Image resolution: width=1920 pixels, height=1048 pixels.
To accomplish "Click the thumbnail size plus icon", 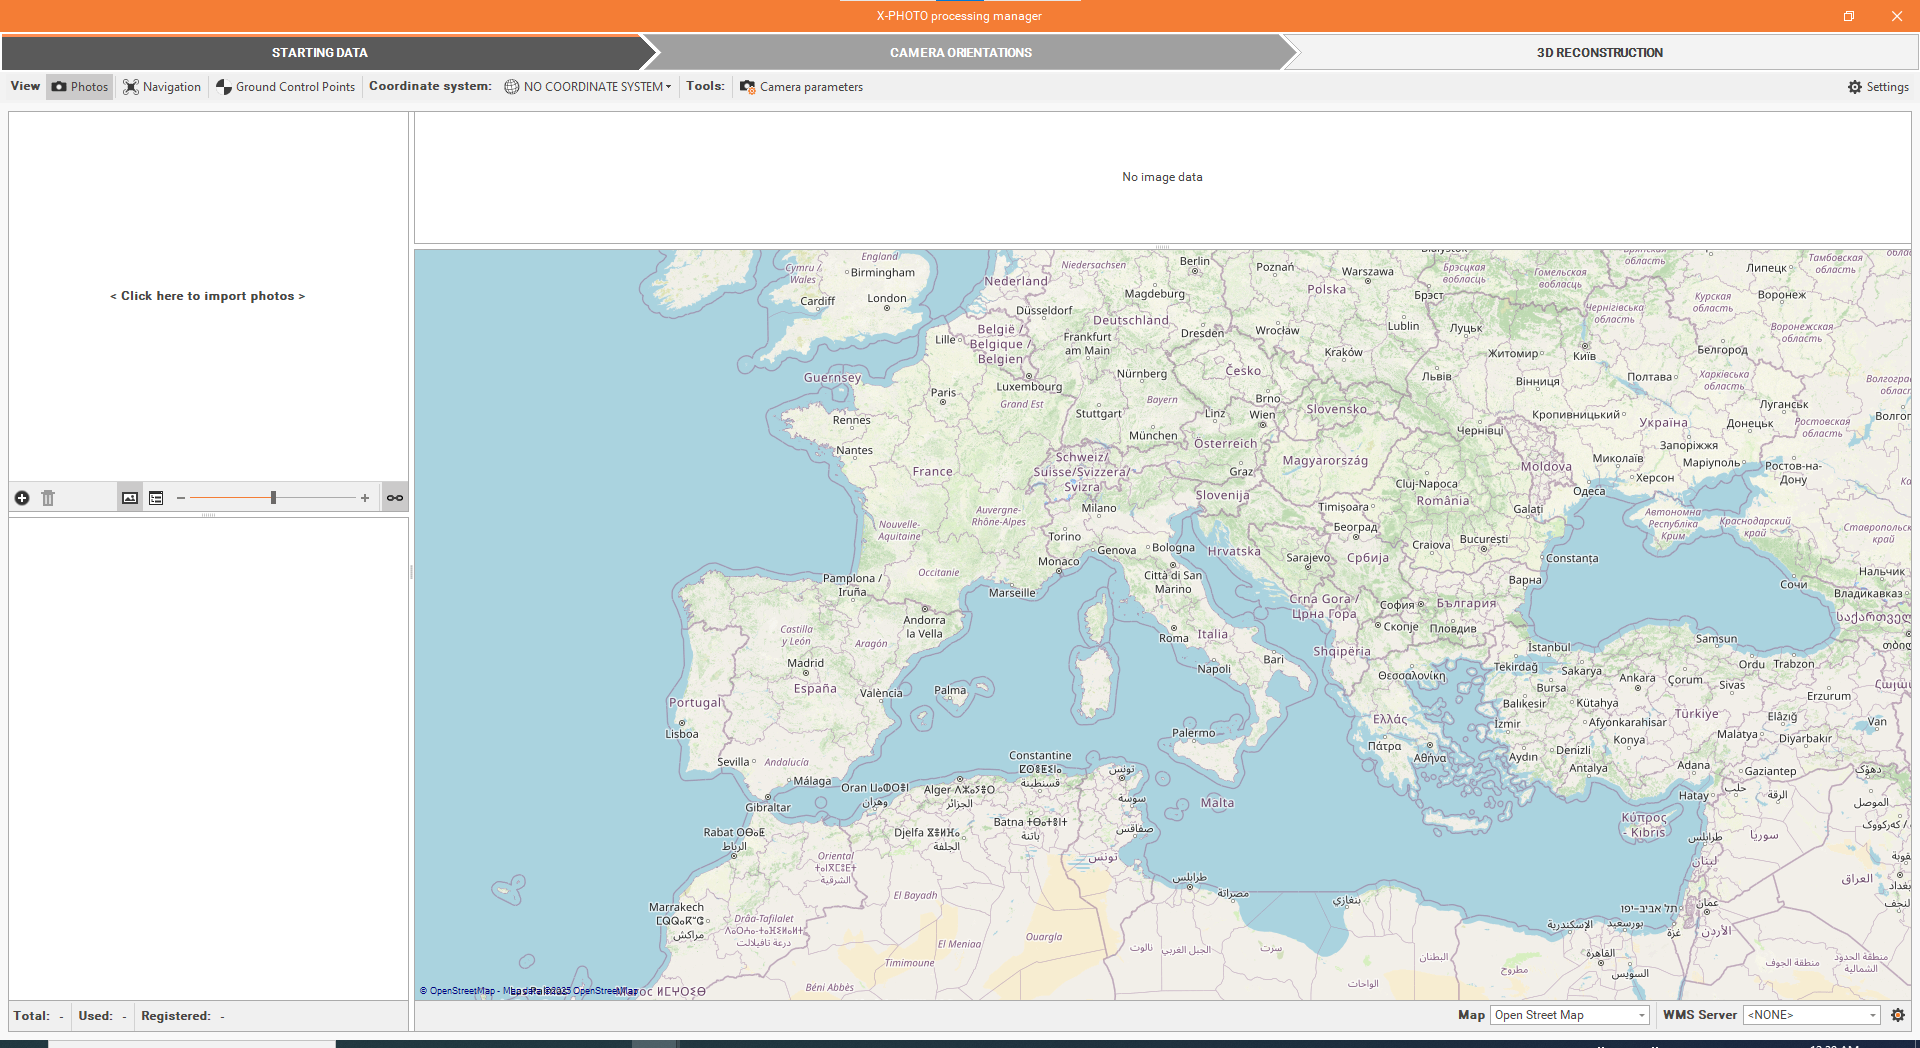I will click(x=365, y=498).
